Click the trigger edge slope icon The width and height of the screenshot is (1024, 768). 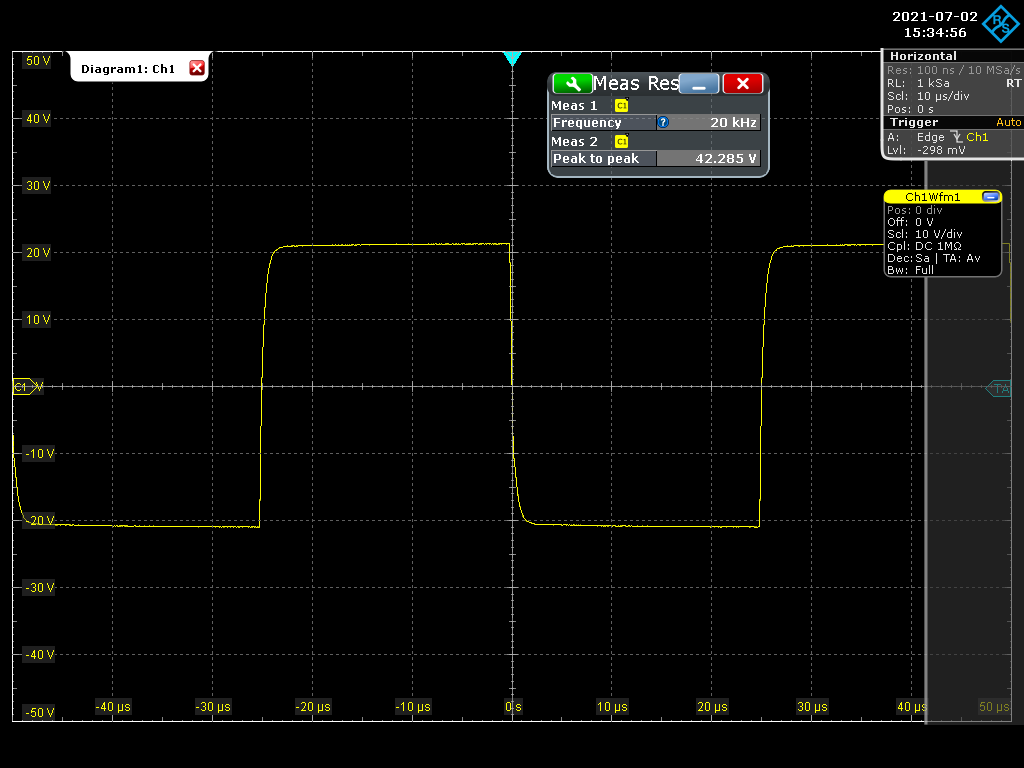click(x=956, y=136)
